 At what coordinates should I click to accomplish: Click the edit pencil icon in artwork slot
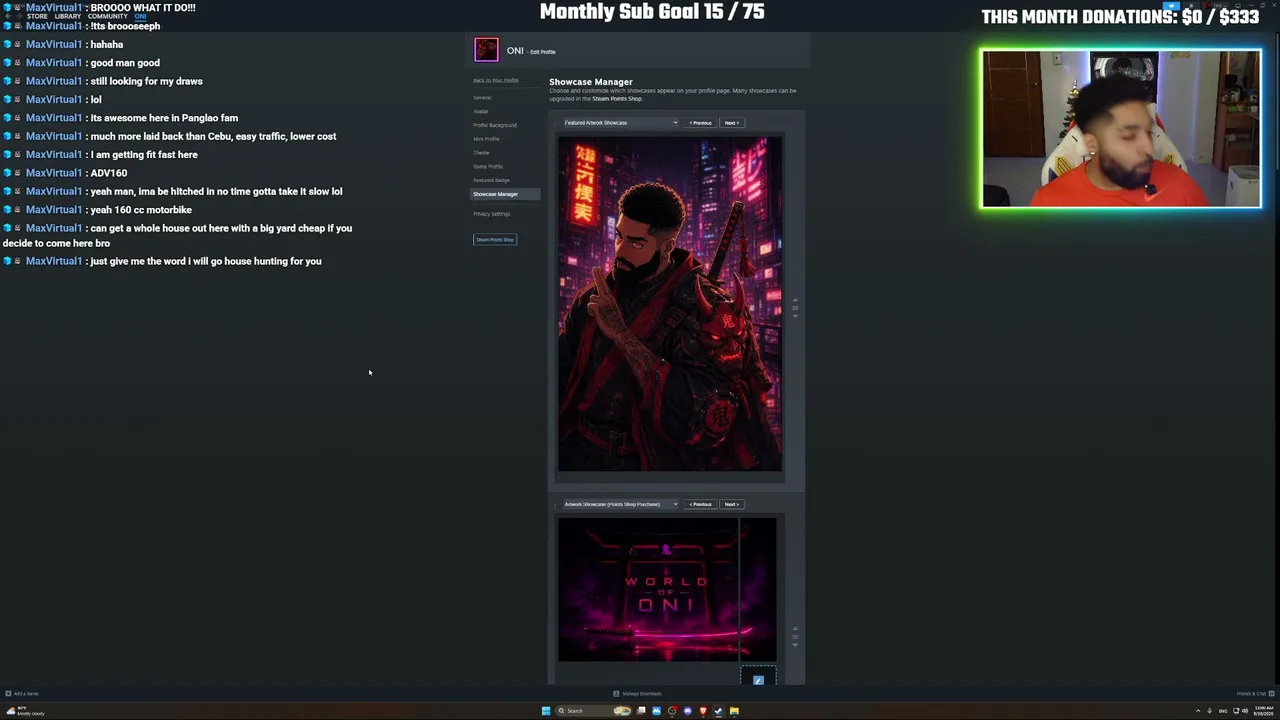click(758, 680)
